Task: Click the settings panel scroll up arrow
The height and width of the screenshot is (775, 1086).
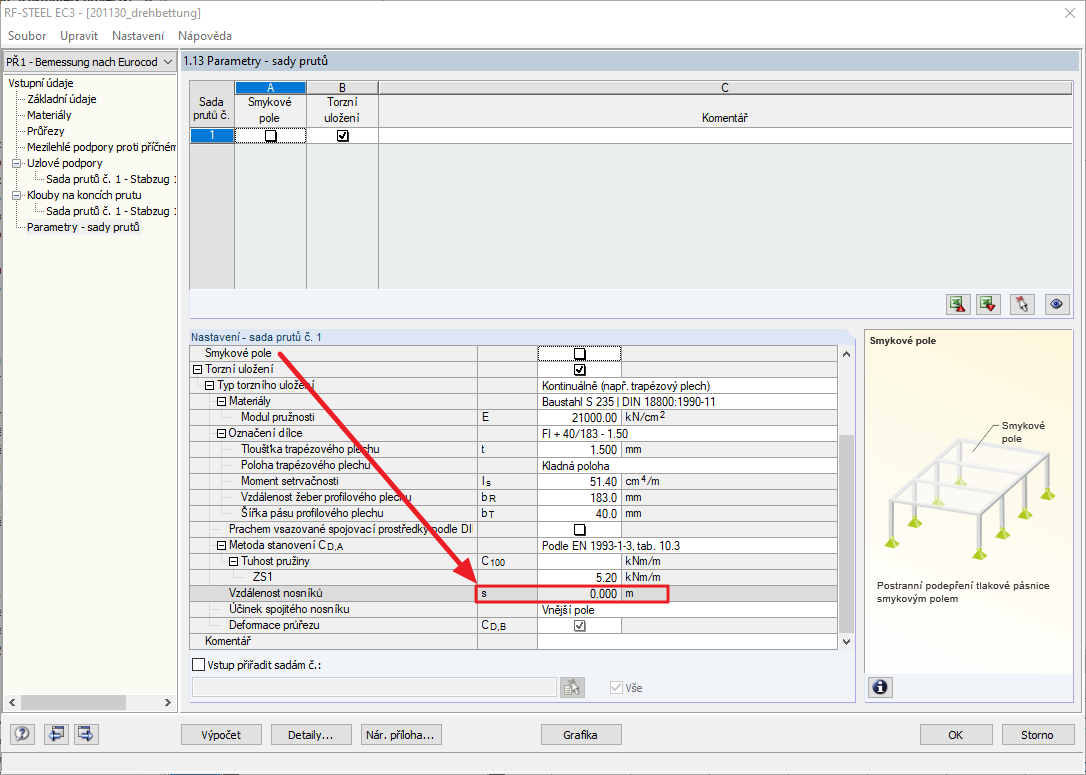Action: [x=846, y=354]
